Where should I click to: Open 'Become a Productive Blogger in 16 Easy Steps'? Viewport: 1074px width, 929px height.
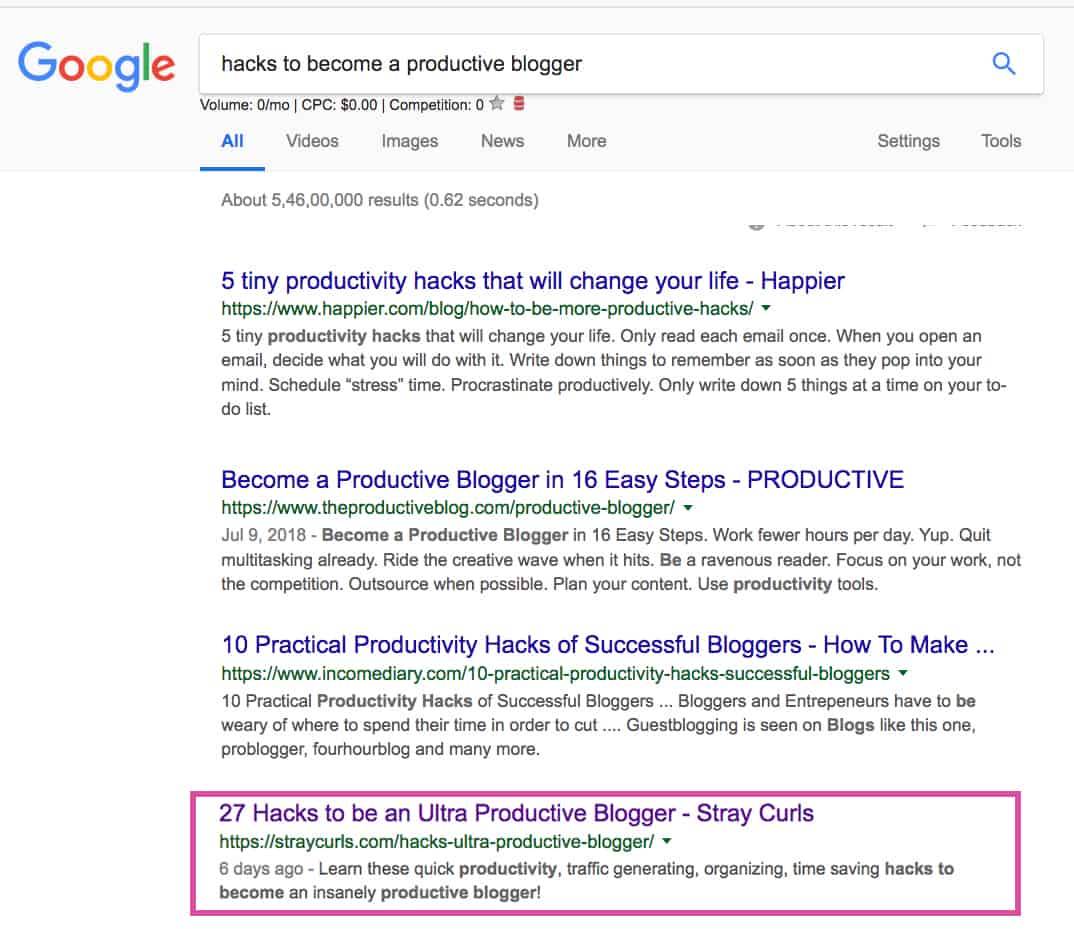click(562, 480)
